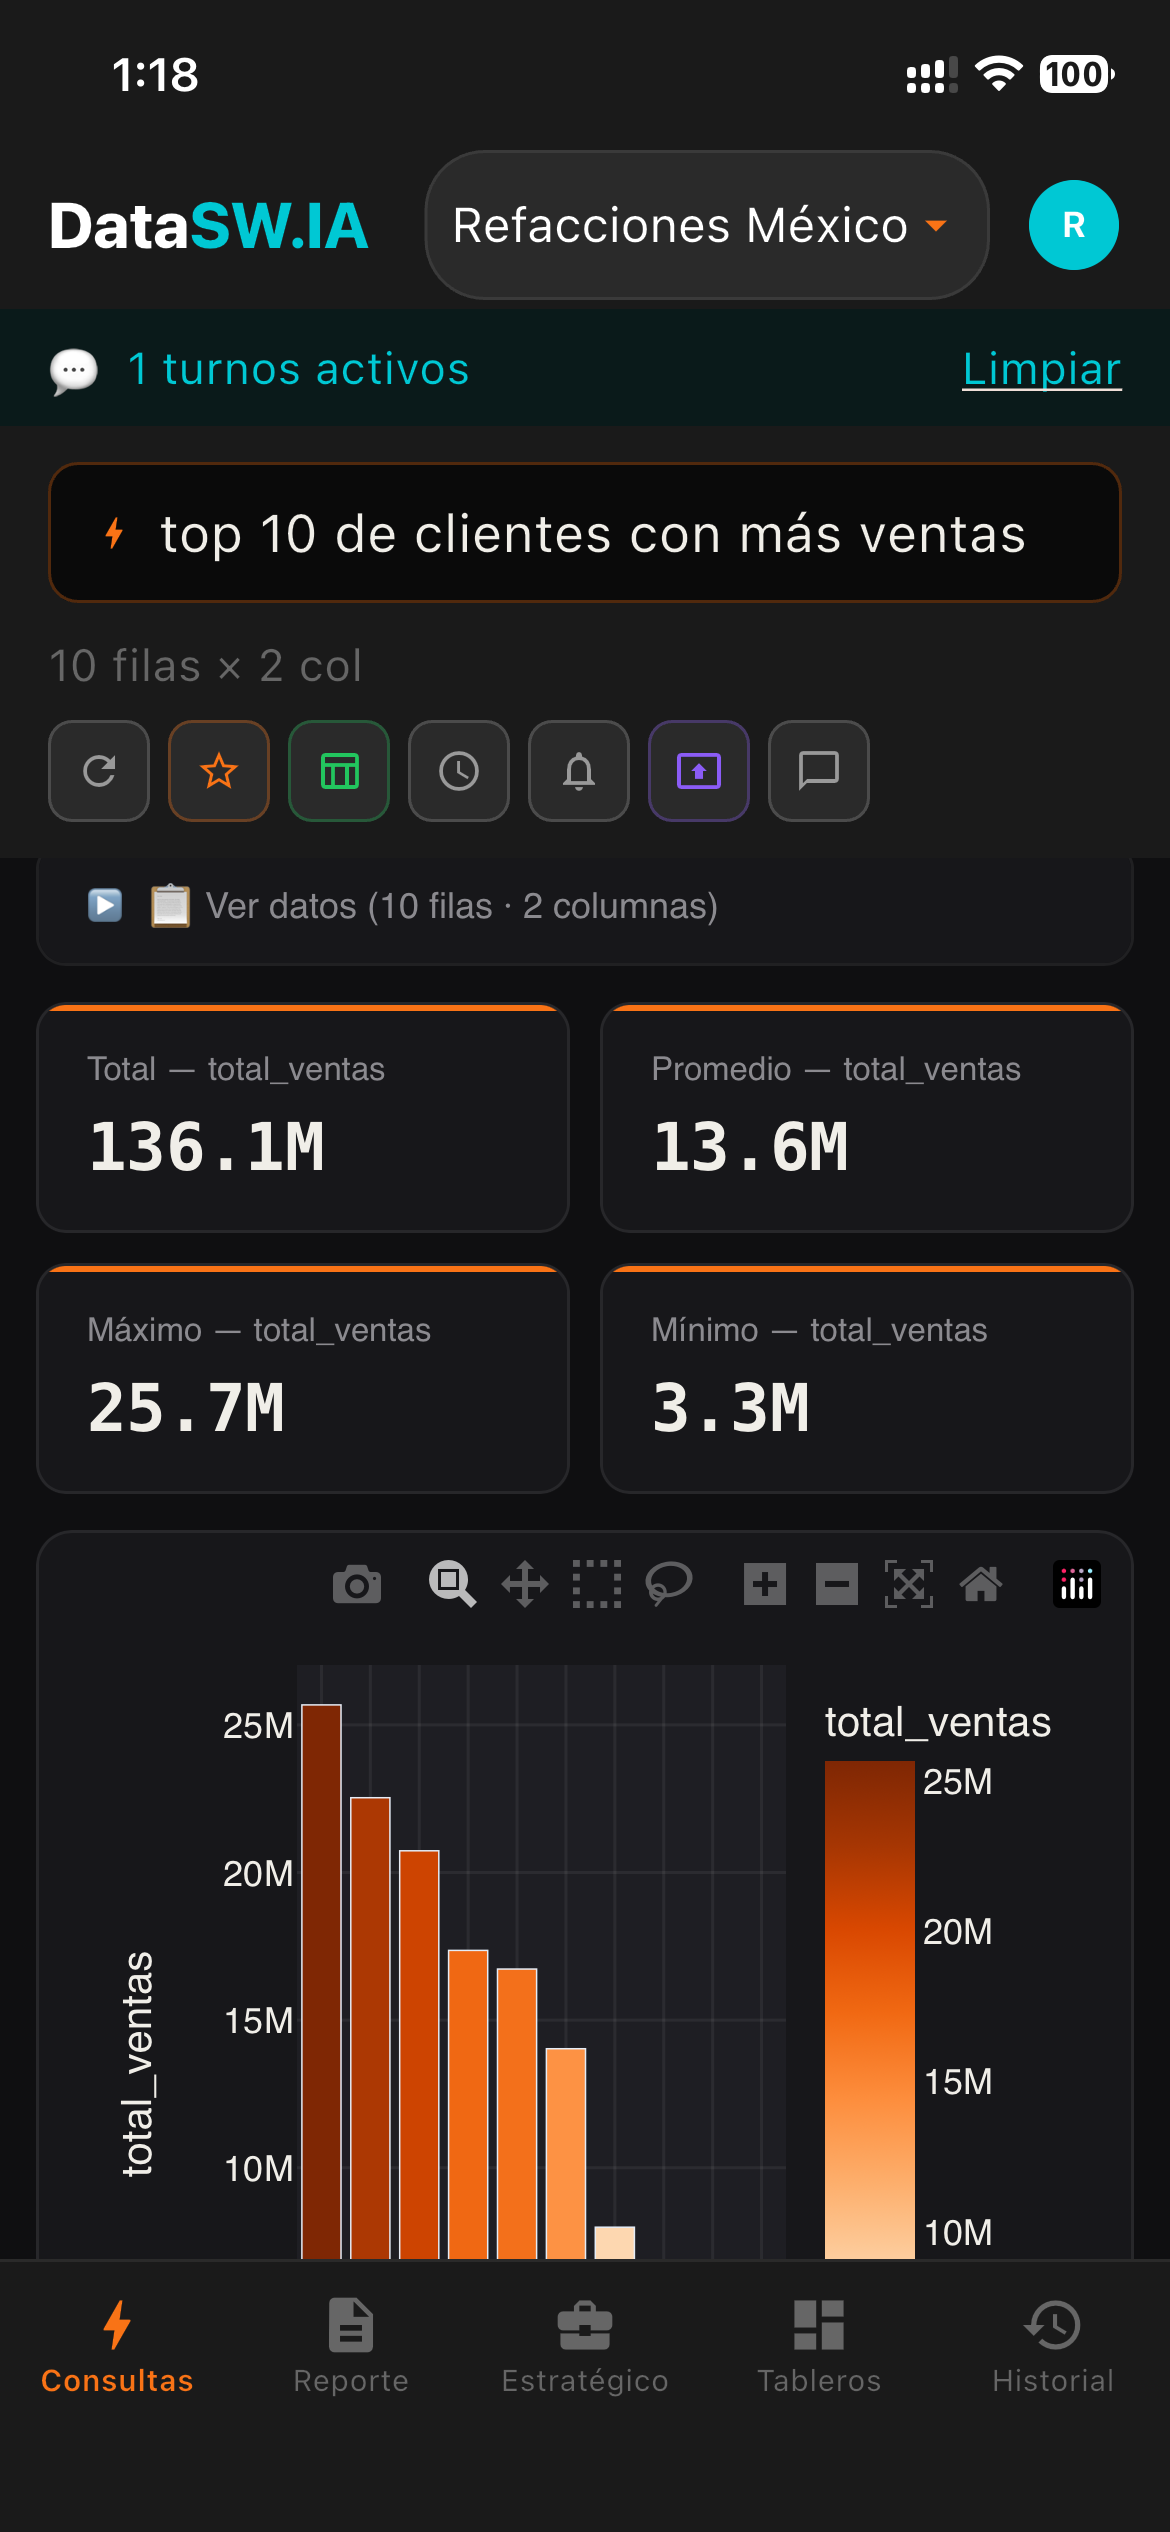
Task: Tap the purple upload share icon
Action: click(x=699, y=771)
